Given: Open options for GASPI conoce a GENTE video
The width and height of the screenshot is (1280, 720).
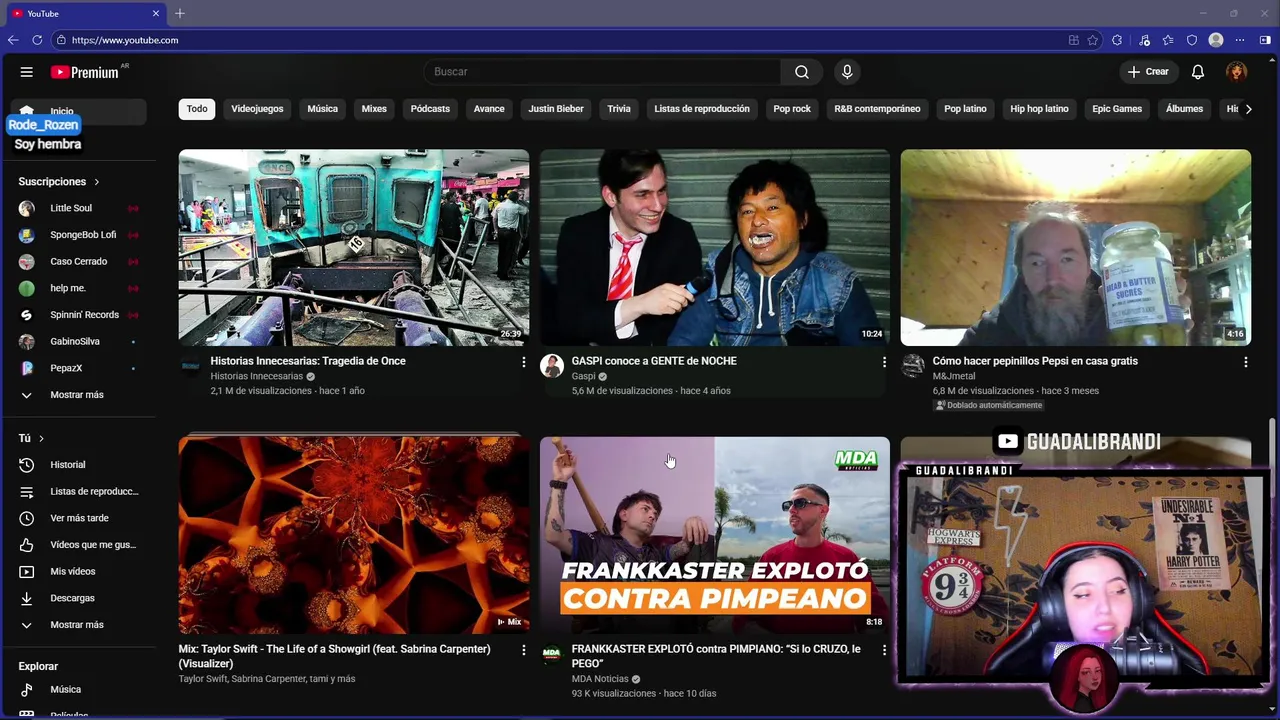Looking at the screenshot, I should (884, 362).
